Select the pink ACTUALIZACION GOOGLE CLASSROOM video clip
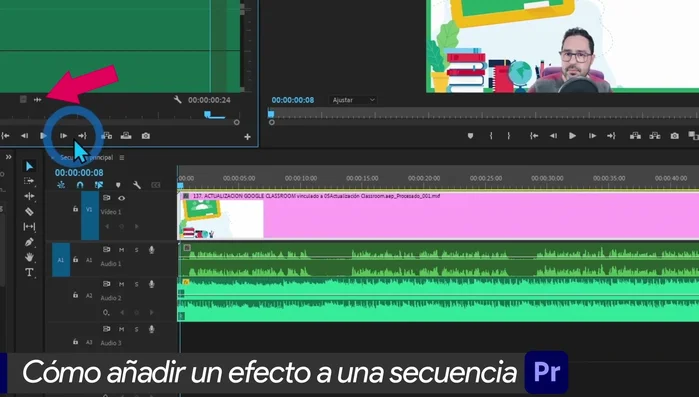 click(438, 216)
